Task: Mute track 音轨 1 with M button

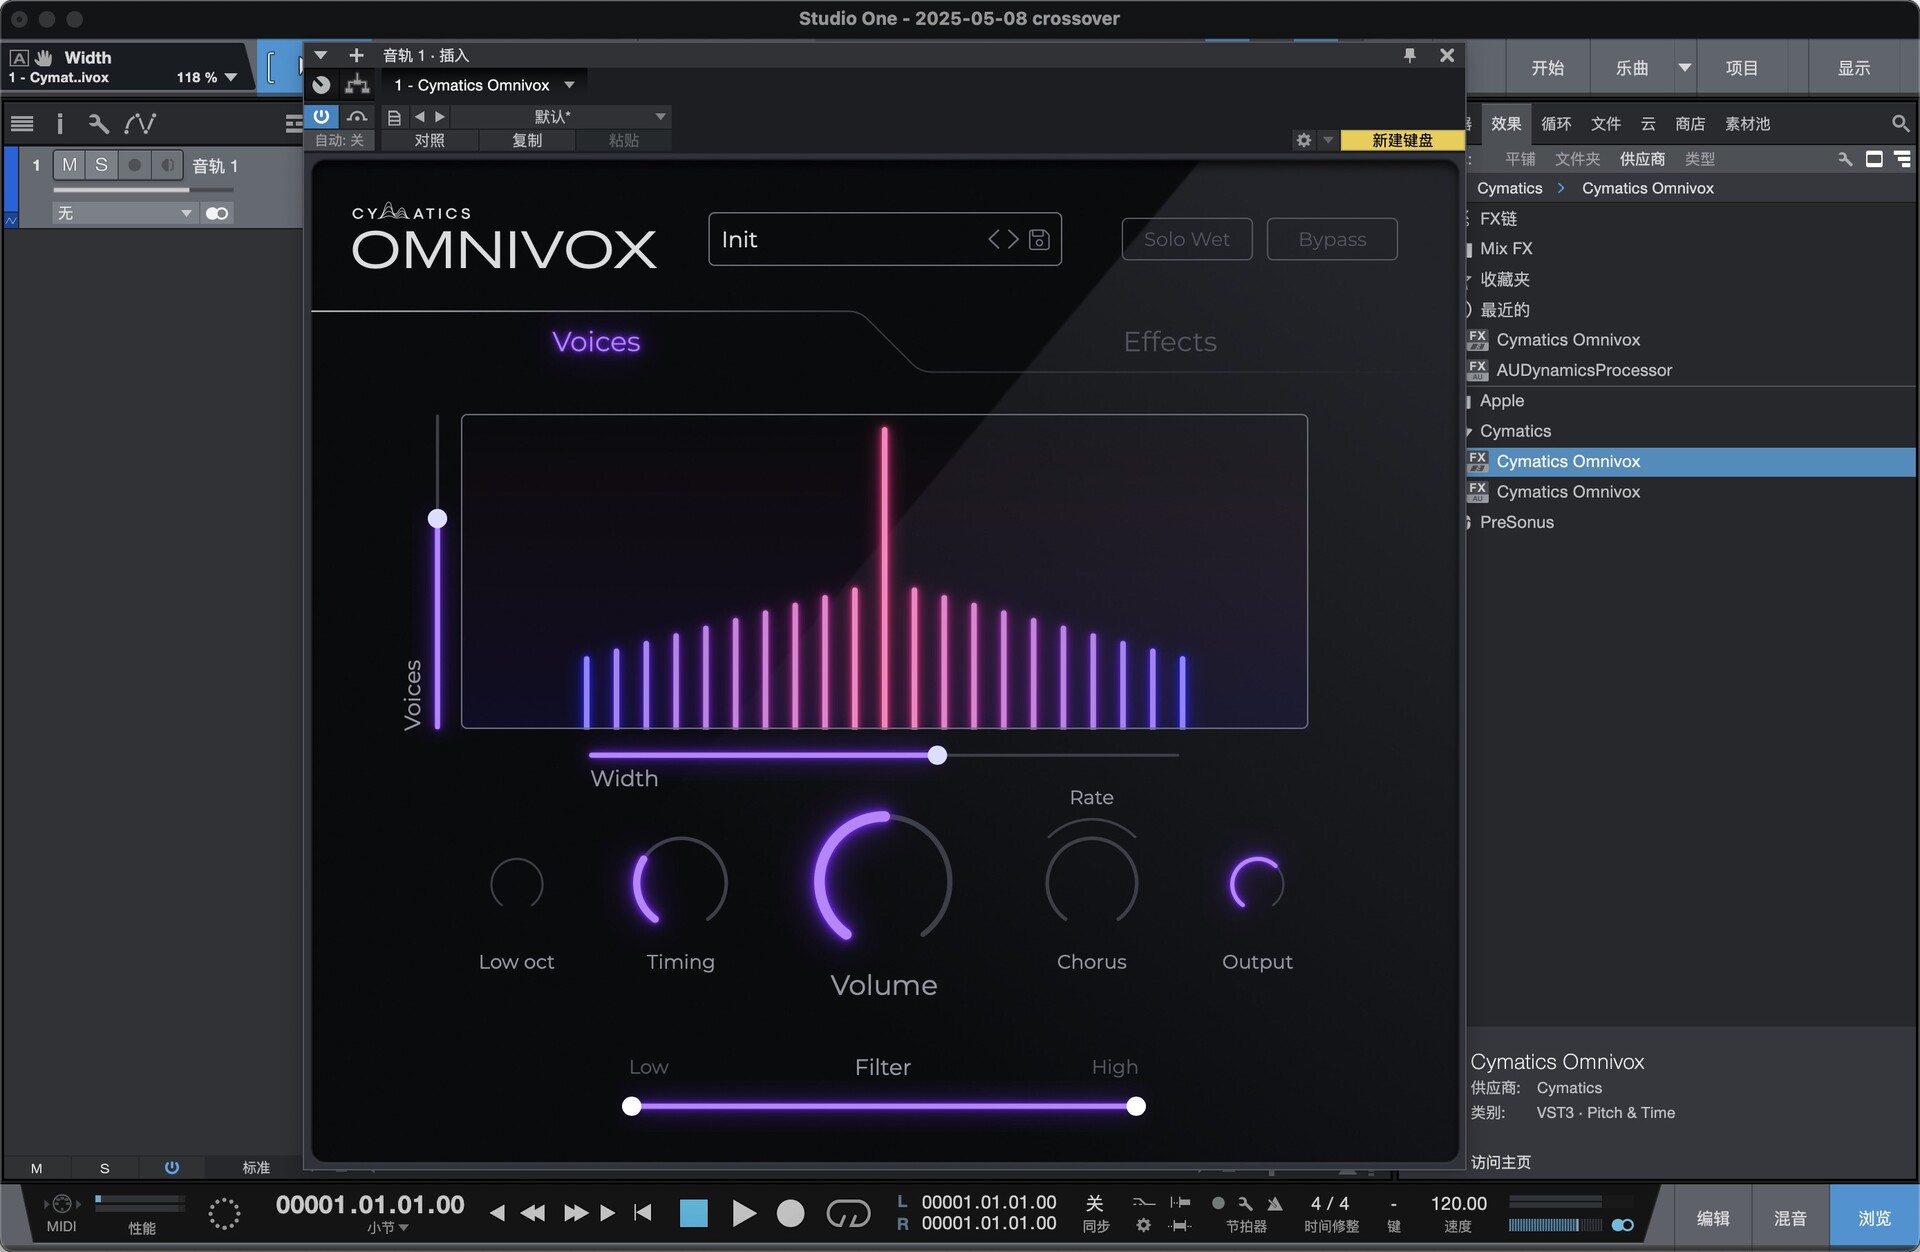Action: click(x=69, y=165)
